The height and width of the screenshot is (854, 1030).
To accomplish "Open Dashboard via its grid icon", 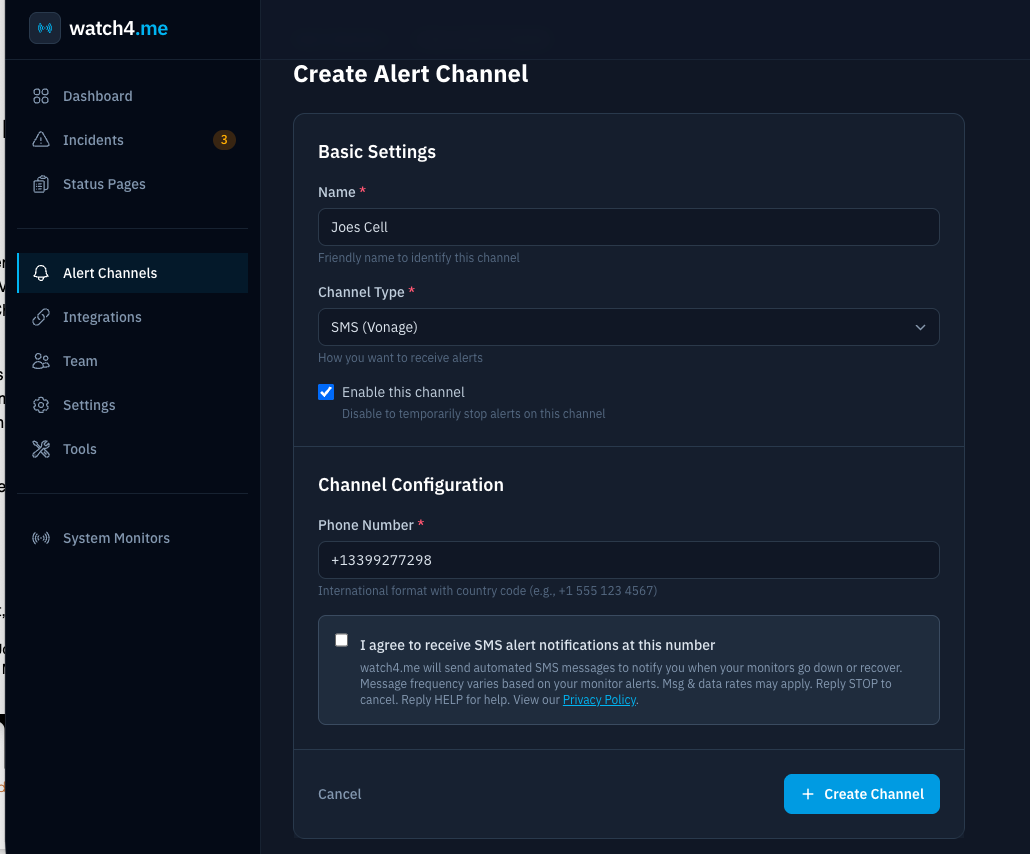I will 41,96.
